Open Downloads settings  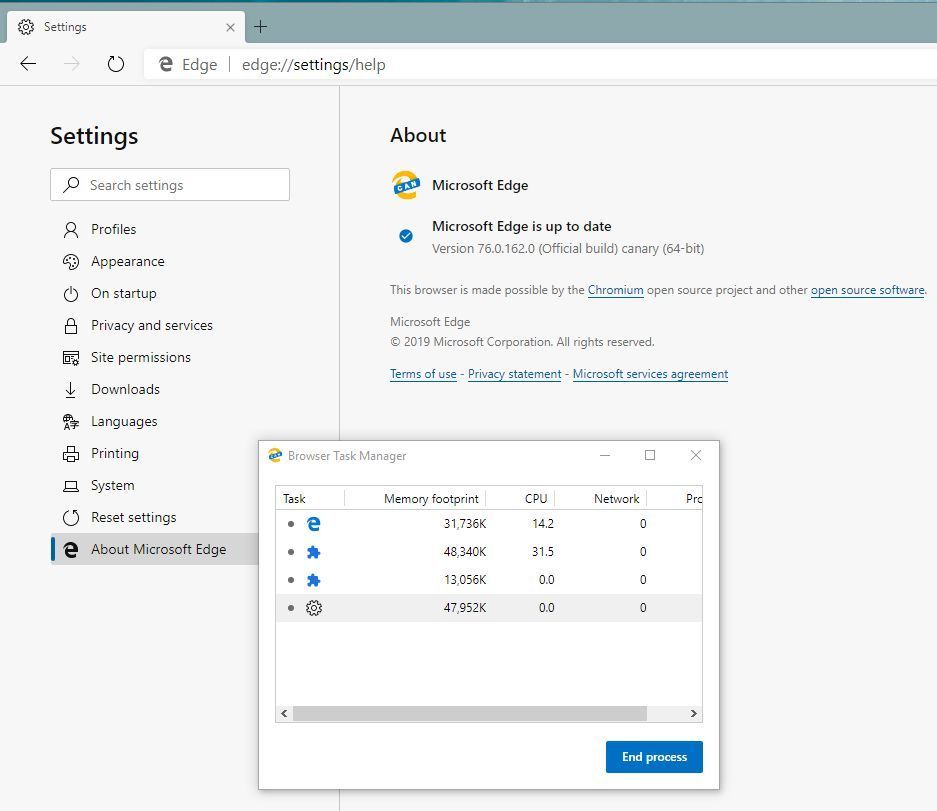coord(125,390)
